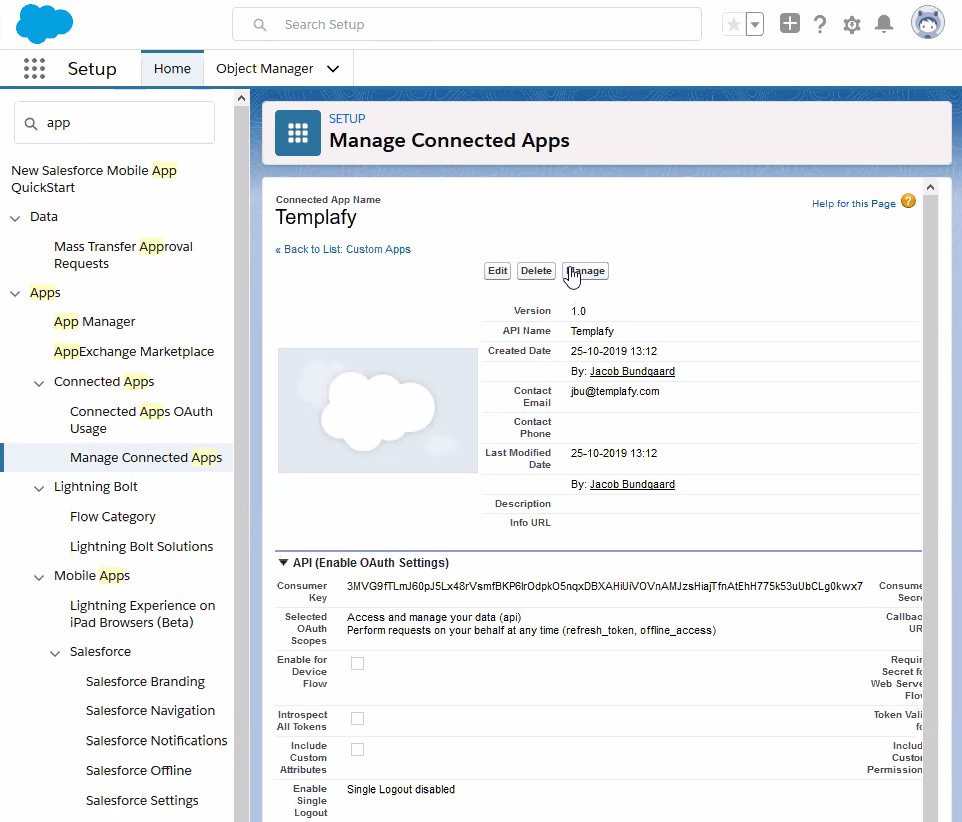Click the favorites star icon
Screen dimensions: 962x822
[x=734, y=25]
